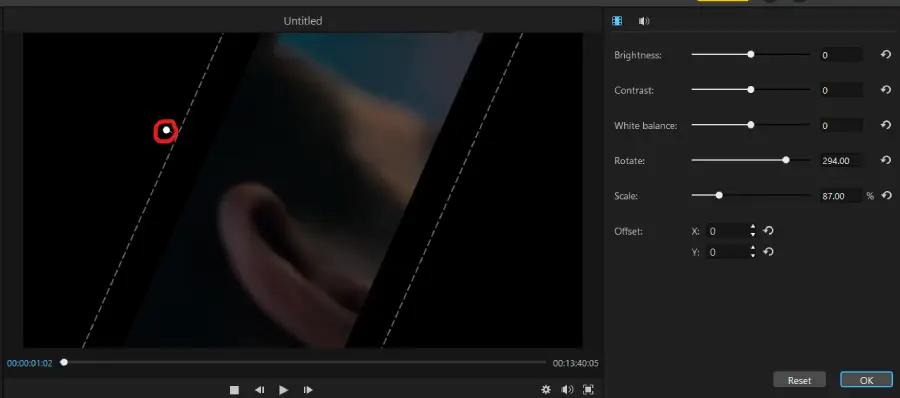Click the White balance slider handle

[751, 125]
